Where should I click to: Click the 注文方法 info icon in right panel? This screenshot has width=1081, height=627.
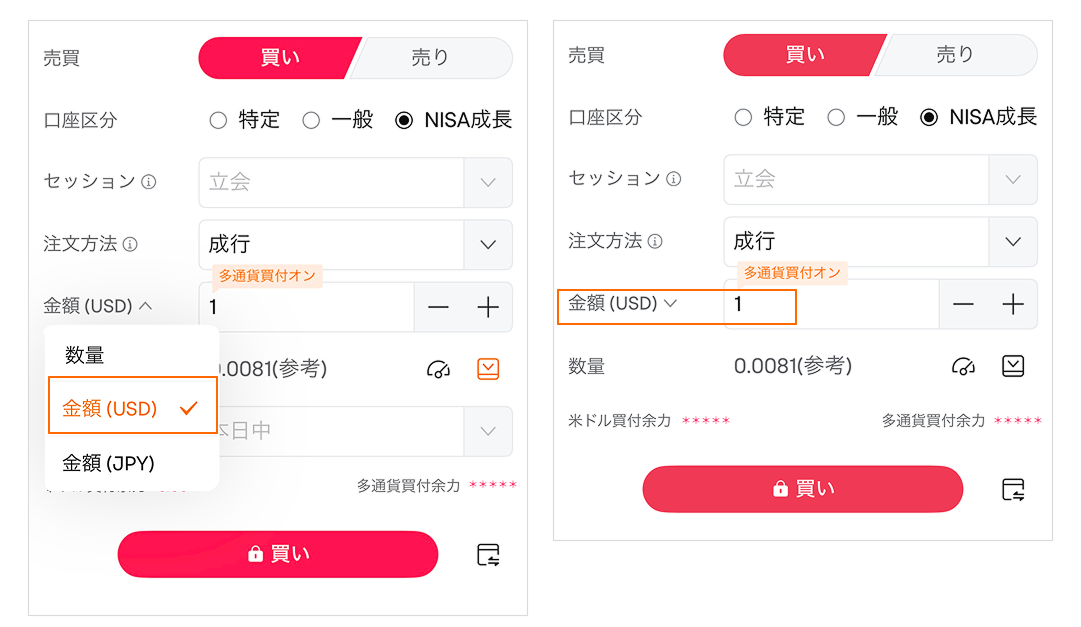click(655, 241)
